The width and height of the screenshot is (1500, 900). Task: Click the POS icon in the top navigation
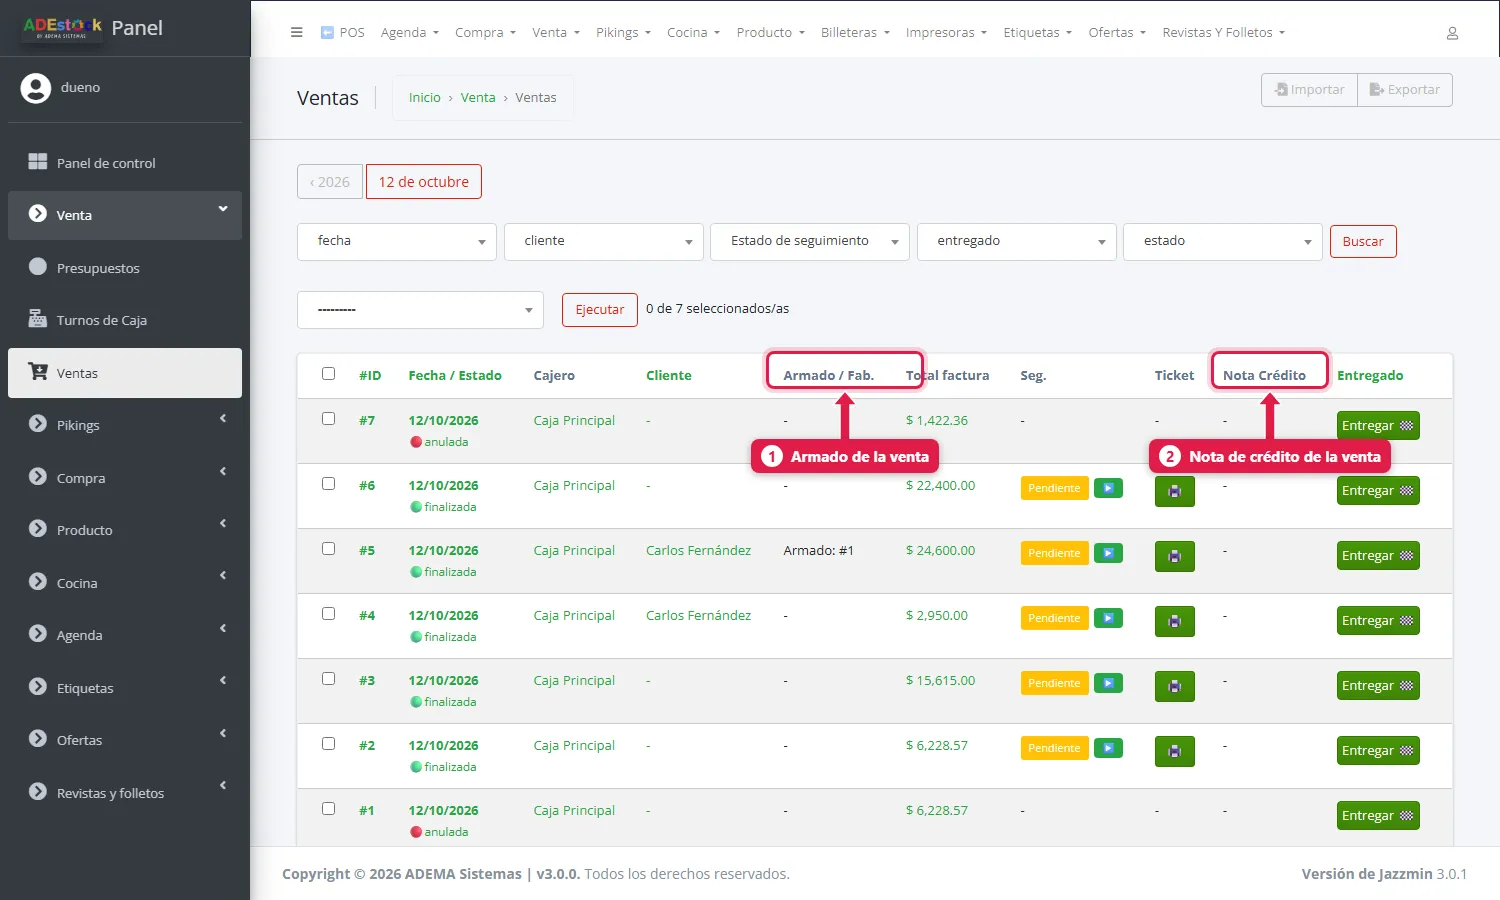327,32
